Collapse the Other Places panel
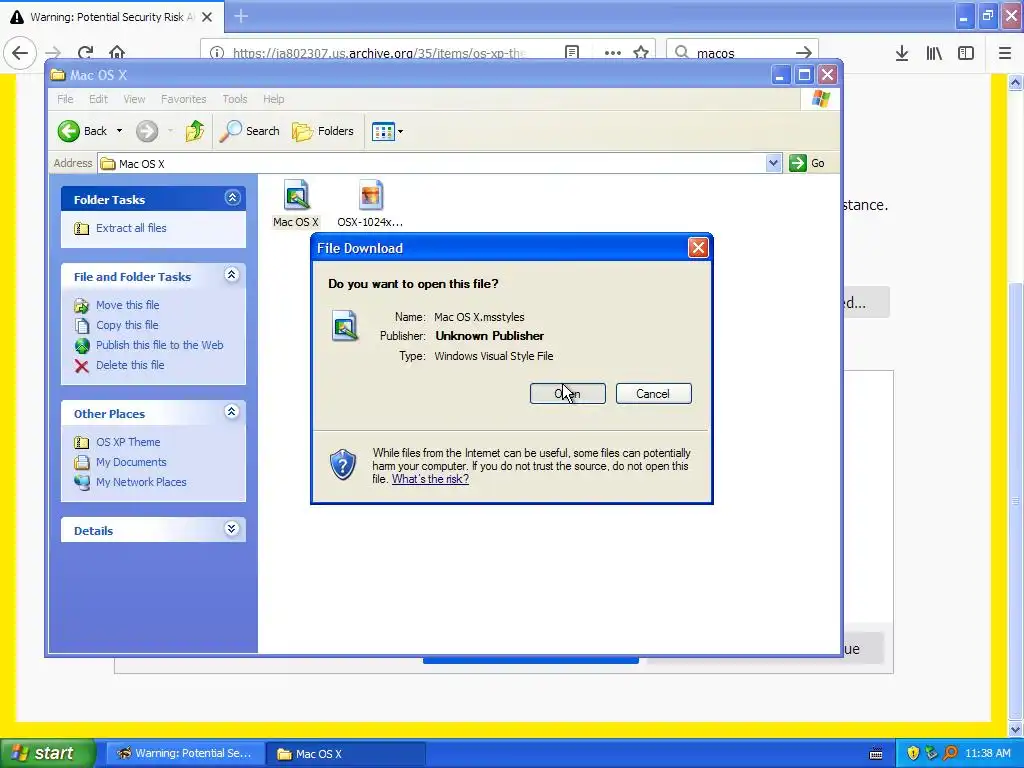Screen dimensions: 1024x768 coord(232,412)
